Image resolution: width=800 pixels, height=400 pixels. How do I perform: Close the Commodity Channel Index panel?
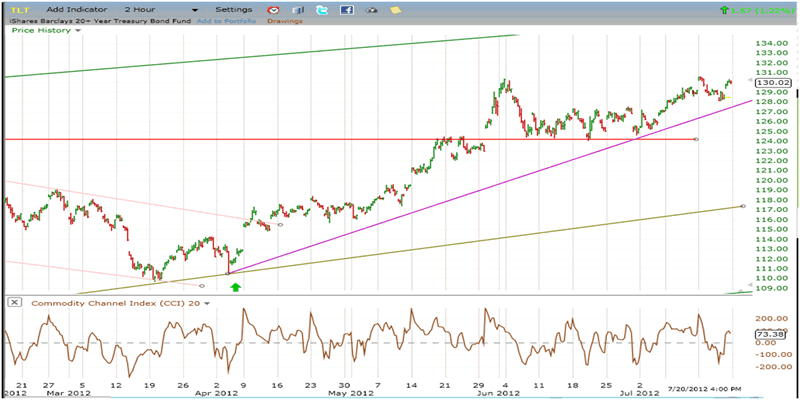tap(14, 302)
